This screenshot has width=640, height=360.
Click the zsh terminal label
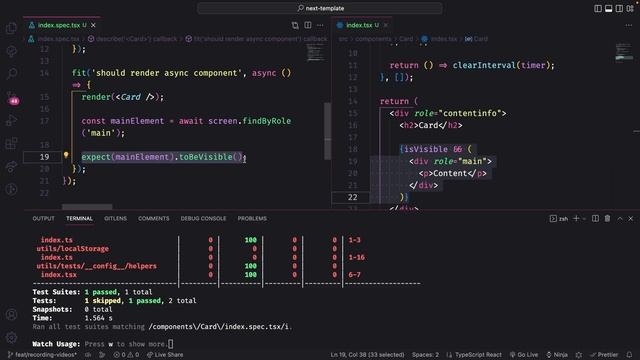(559, 219)
